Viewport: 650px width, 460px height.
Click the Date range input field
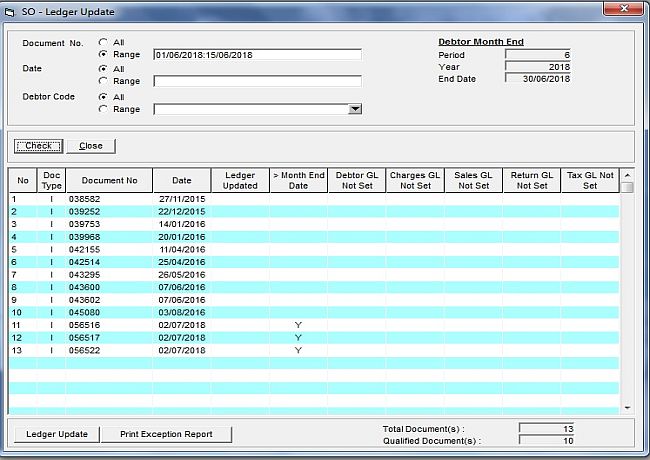tap(256, 82)
